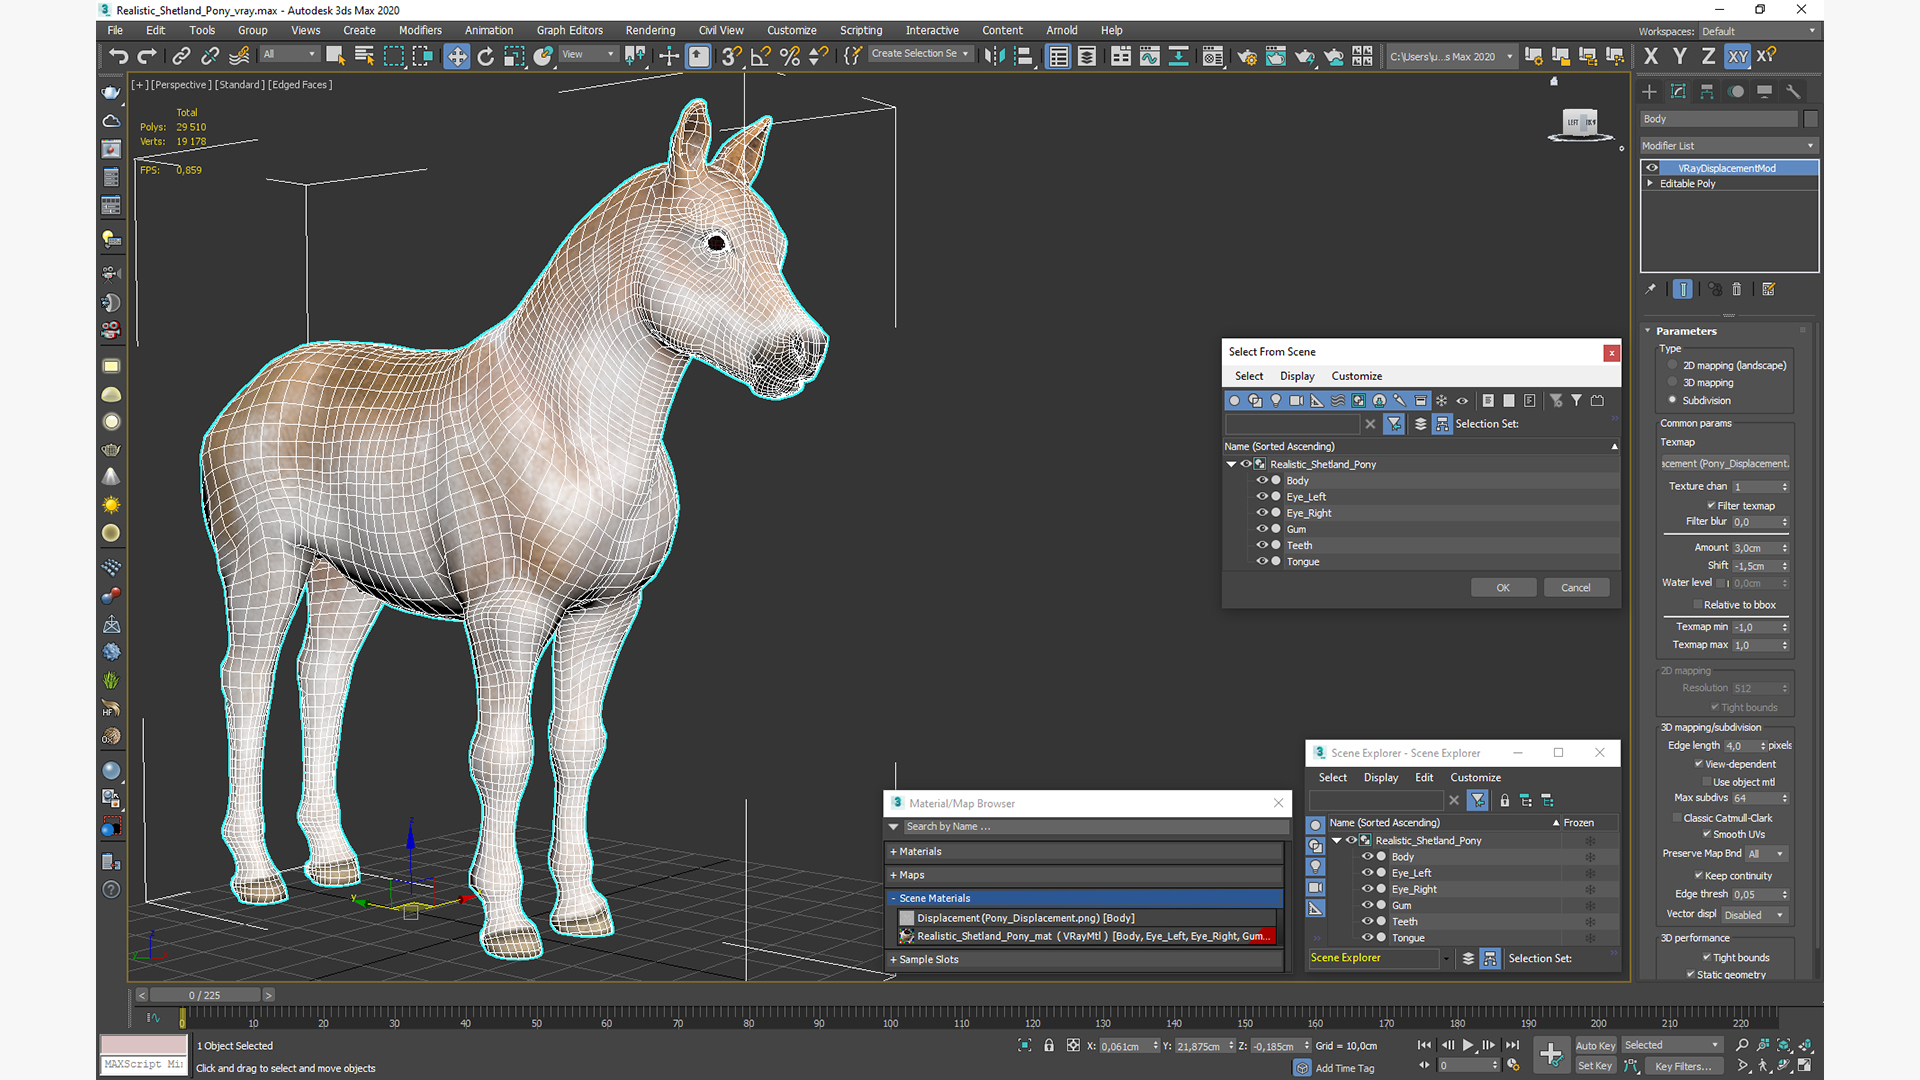Screen dimensions: 1920x1080
Task: Toggle the Keep continuity checkbox
Action: tap(1699, 875)
